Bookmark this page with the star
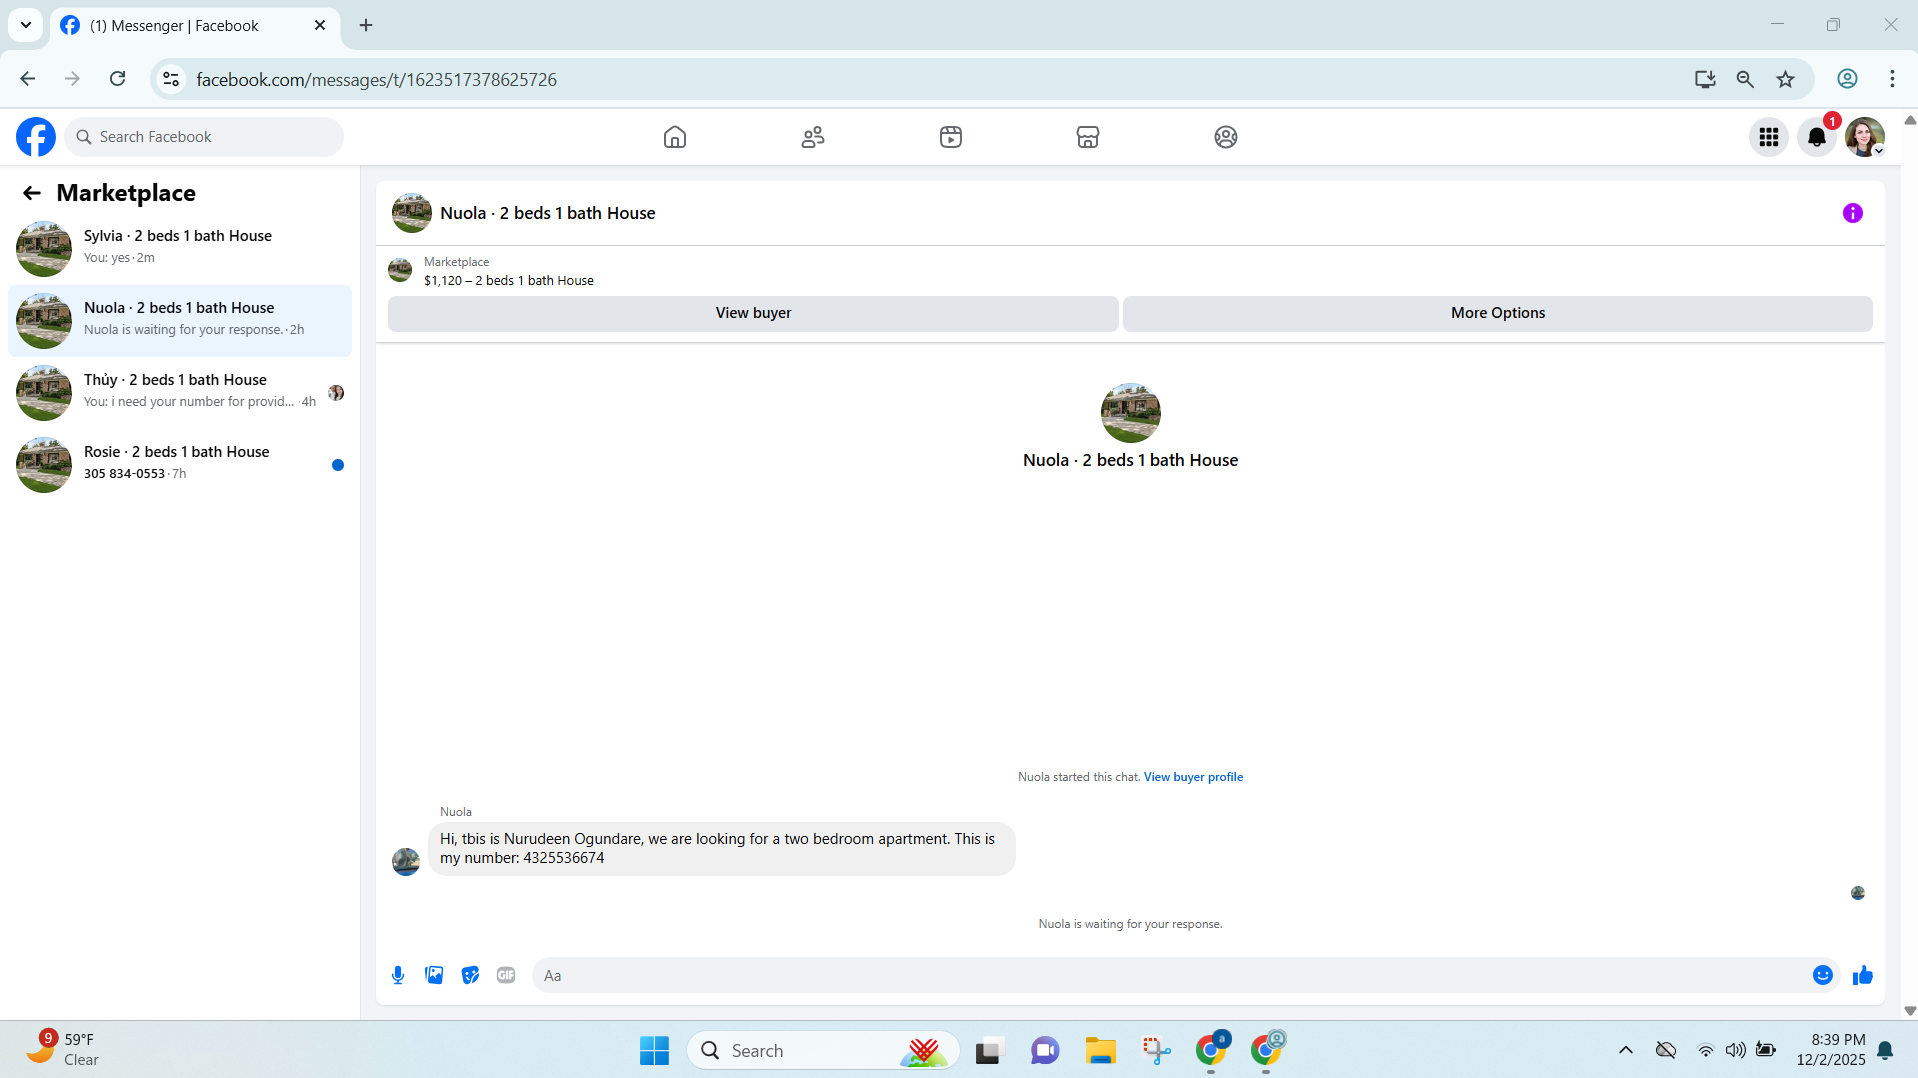The image size is (1918, 1078). point(1785,79)
